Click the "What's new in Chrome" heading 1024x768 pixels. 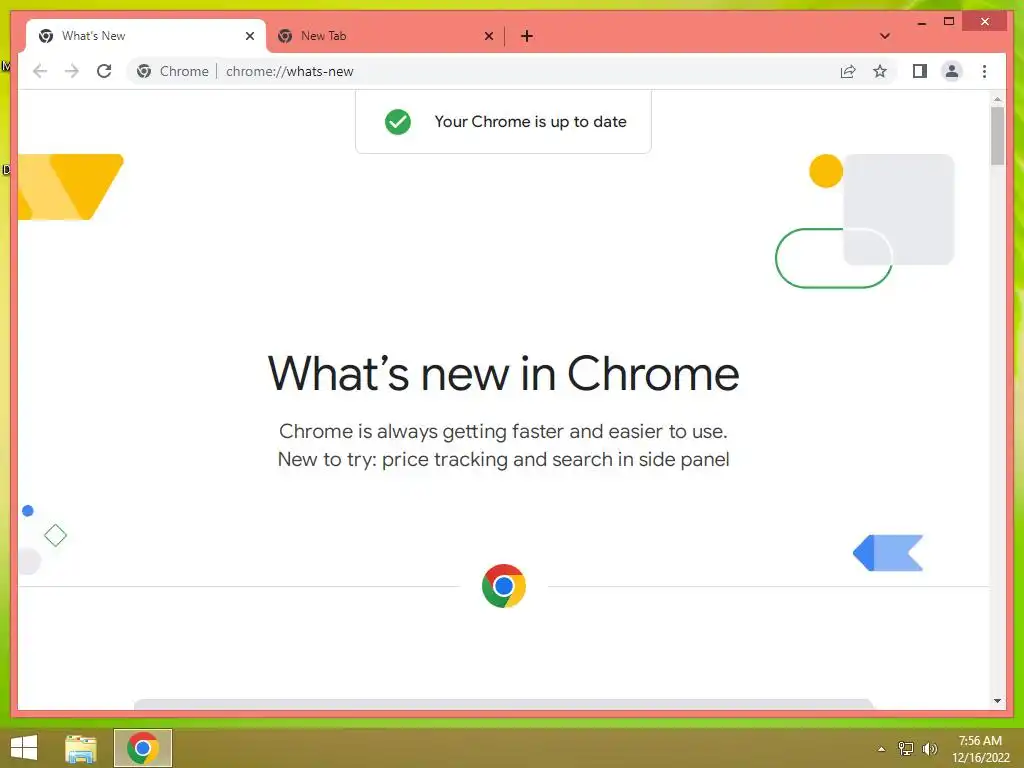504,374
